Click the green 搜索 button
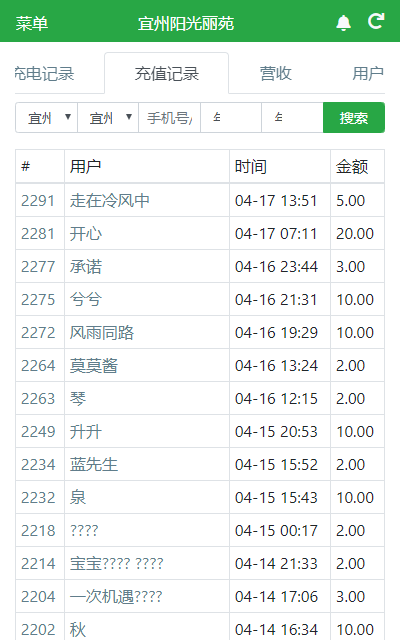The width and height of the screenshot is (400, 640). click(354, 118)
